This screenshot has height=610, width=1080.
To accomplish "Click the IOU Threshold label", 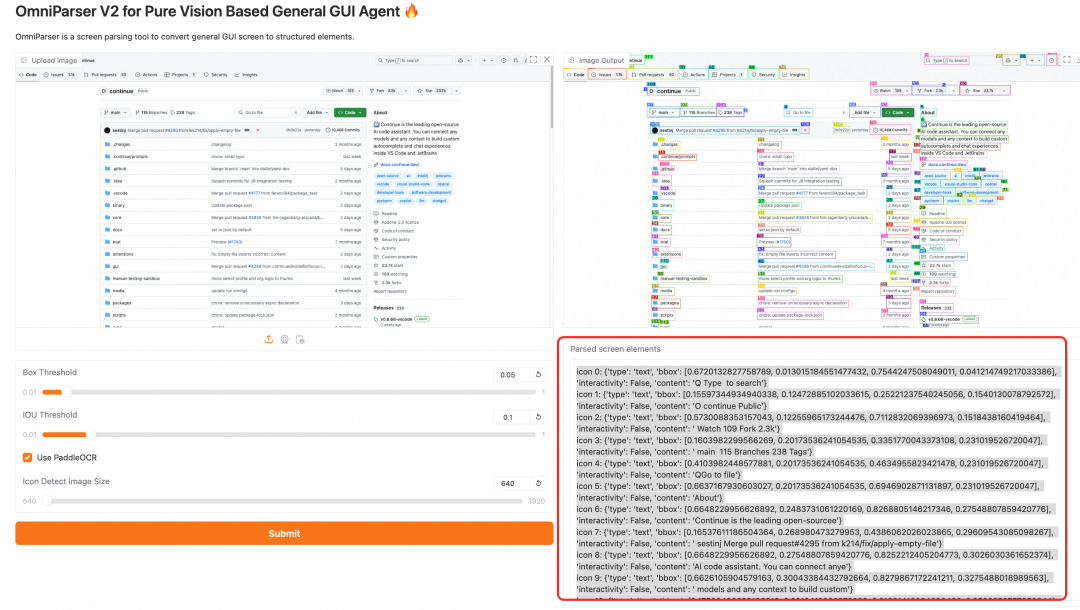I will [x=50, y=415].
